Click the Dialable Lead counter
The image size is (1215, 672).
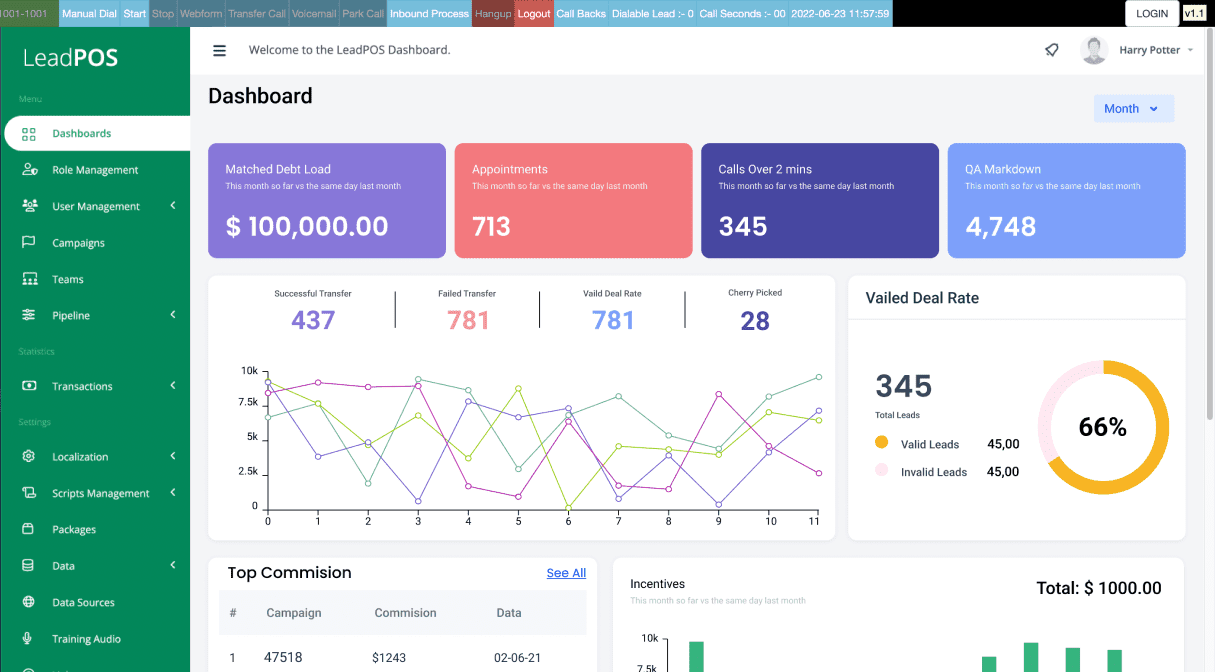653,14
